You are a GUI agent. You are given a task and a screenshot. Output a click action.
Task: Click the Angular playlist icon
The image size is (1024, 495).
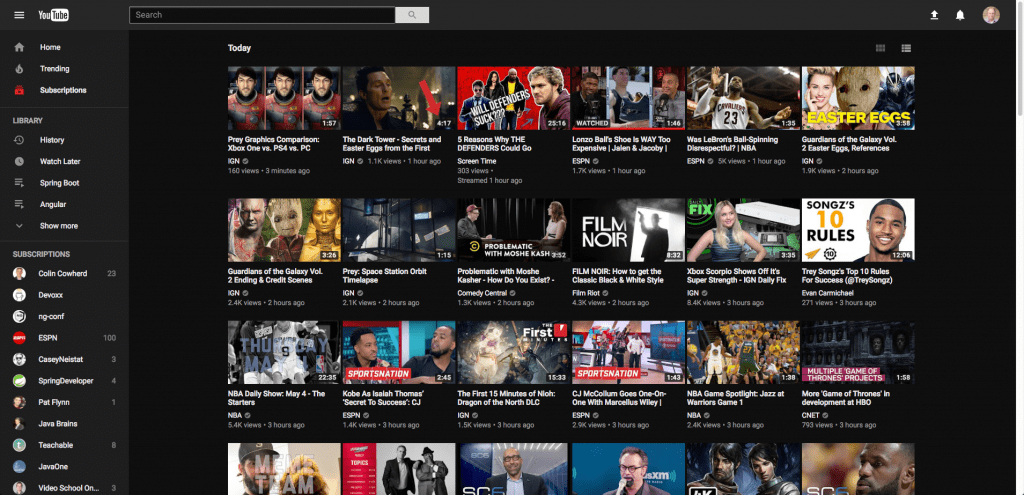pos(19,204)
